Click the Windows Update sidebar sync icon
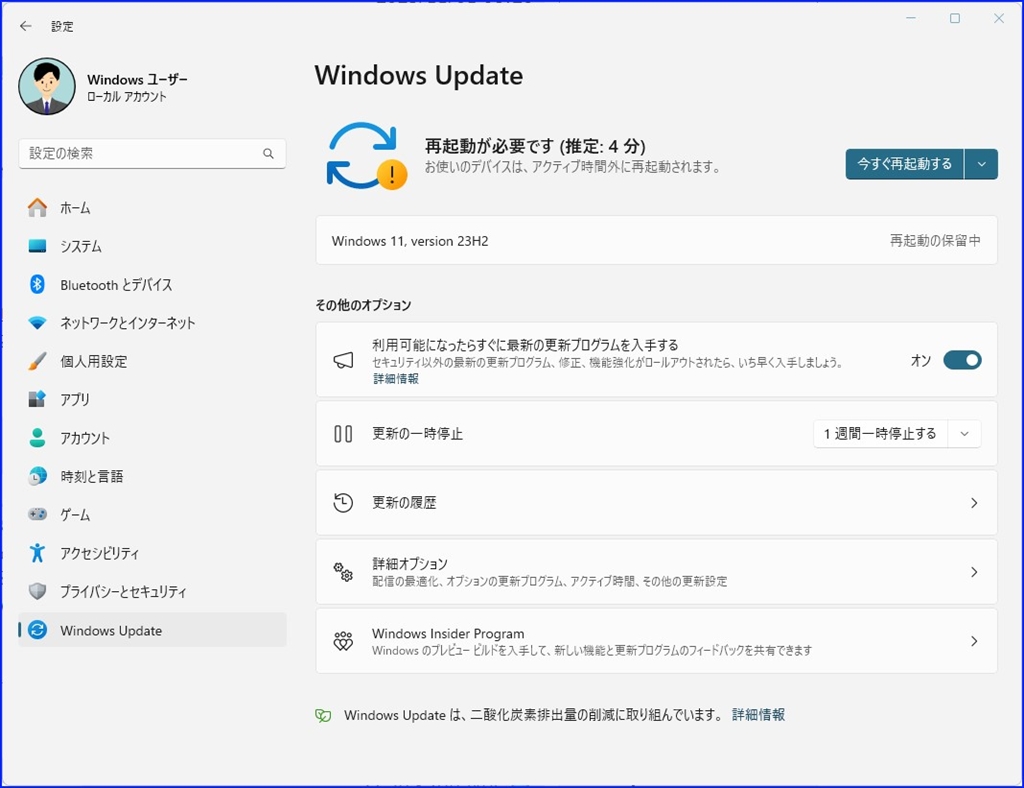 [37, 630]
